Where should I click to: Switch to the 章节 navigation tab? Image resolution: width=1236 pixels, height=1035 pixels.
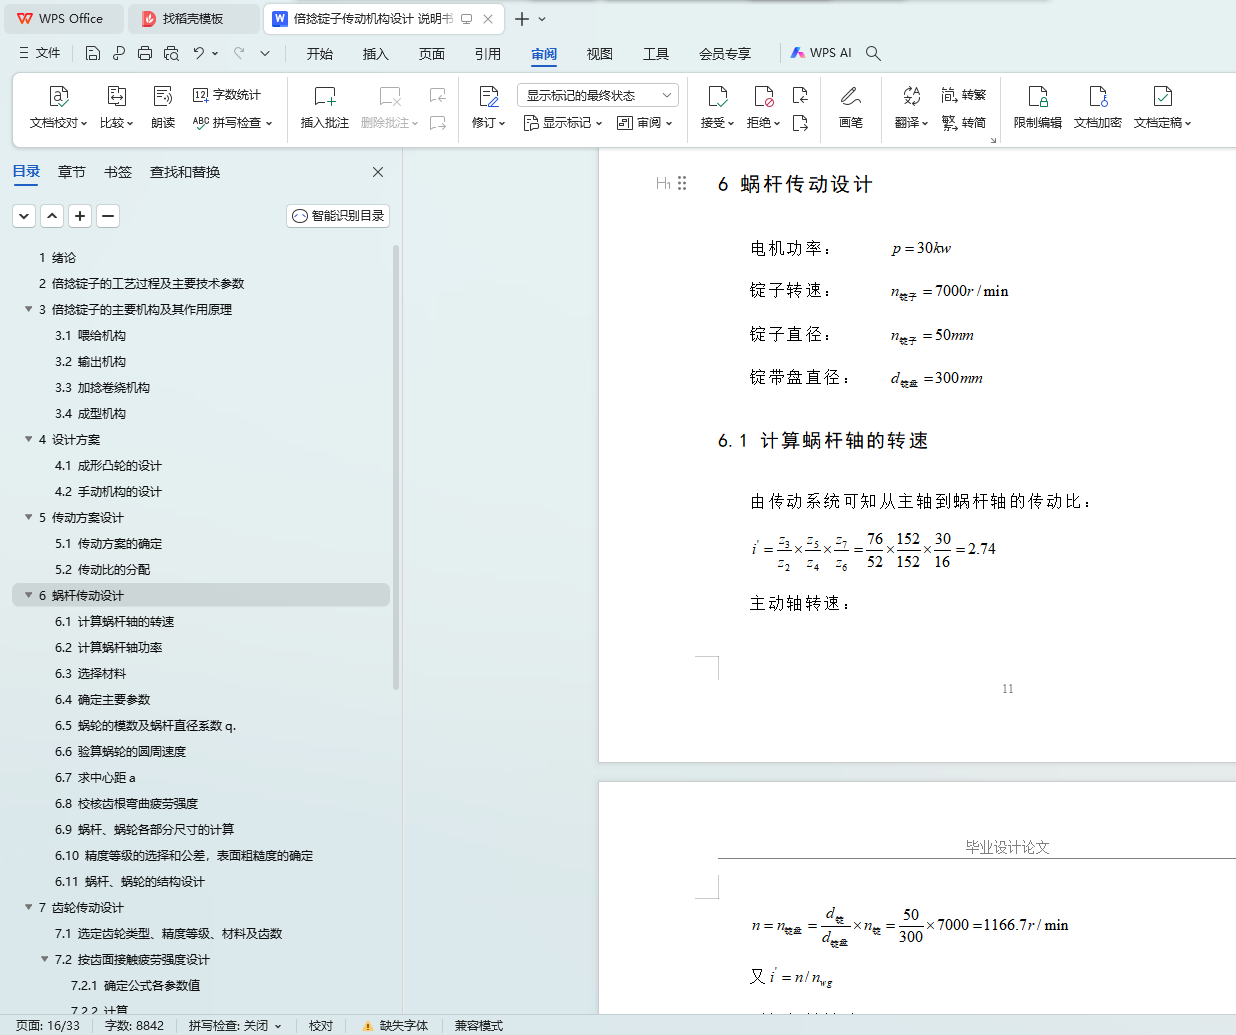tap(72, 172)
